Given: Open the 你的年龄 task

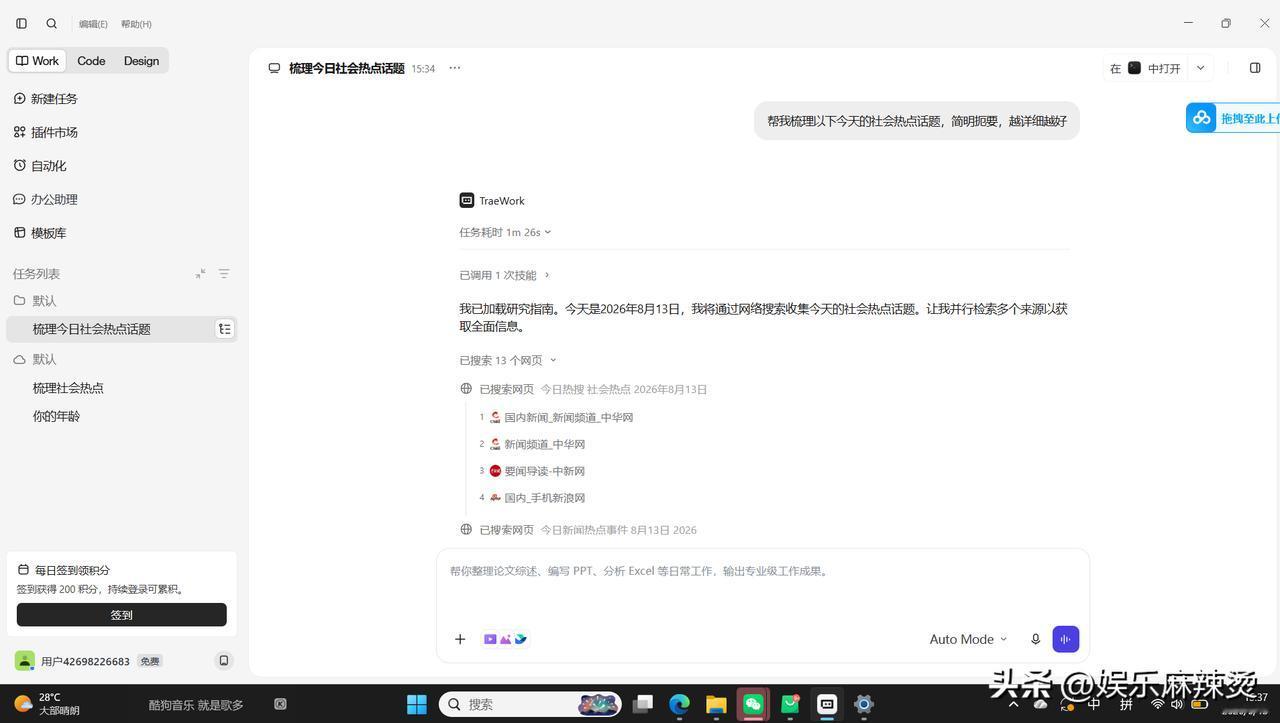Looking at the screenshot, I should 56,416.
